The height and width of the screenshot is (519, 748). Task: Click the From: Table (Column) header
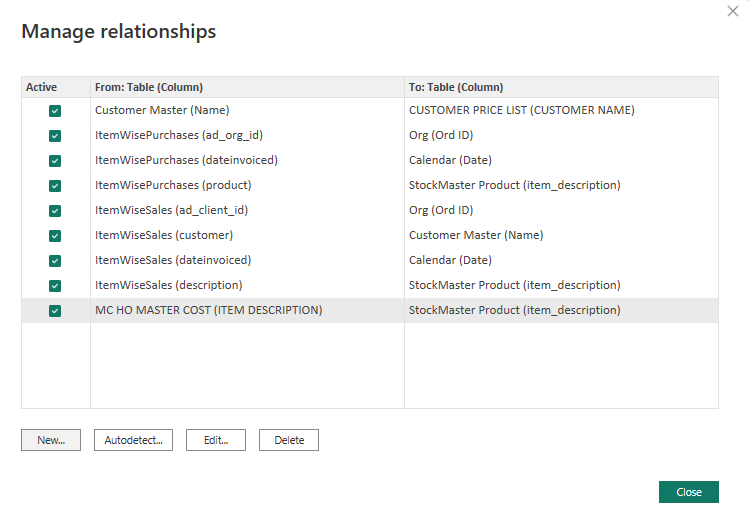point(247,87)
